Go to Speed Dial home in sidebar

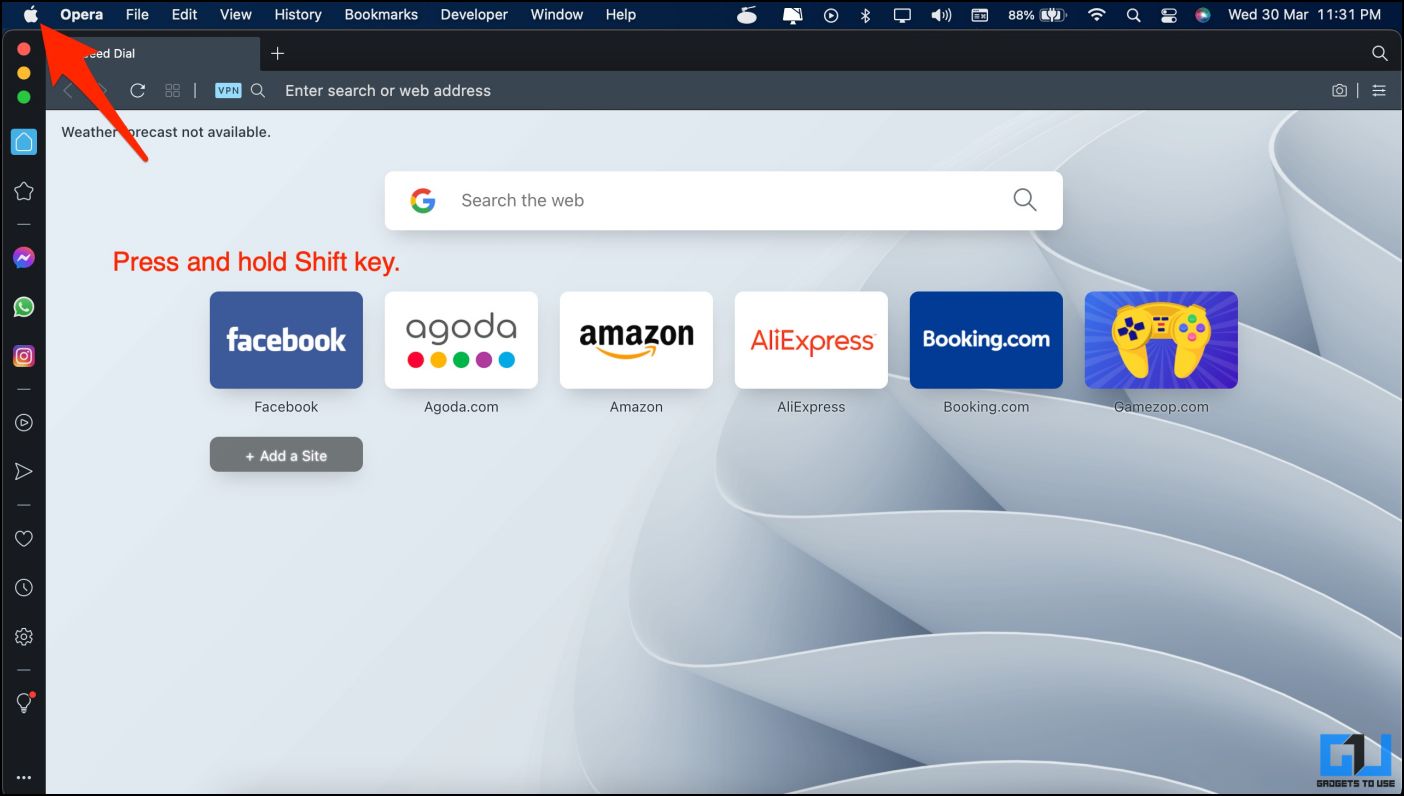[x=24, y=142]
